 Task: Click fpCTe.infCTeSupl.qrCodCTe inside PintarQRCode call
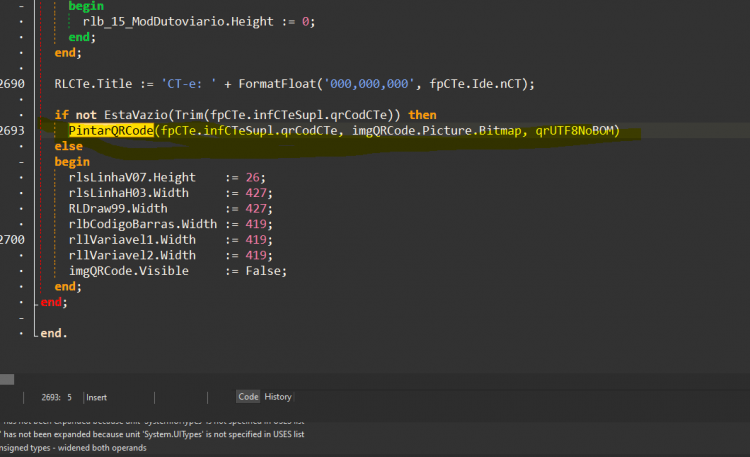pyautogui.click(x=249, y=131)
